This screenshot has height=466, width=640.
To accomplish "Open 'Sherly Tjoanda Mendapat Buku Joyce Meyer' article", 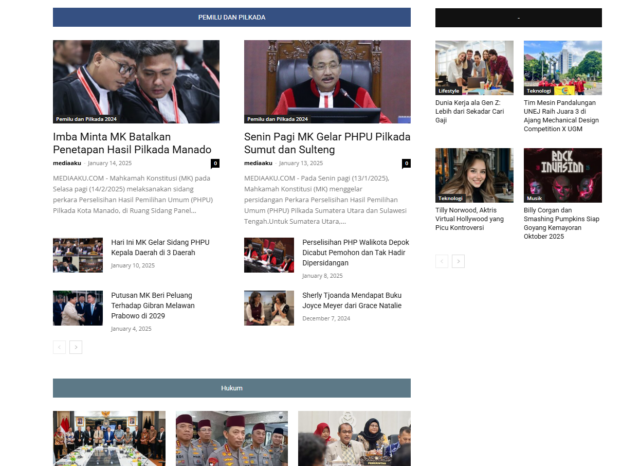I will [x=351, y=300].
